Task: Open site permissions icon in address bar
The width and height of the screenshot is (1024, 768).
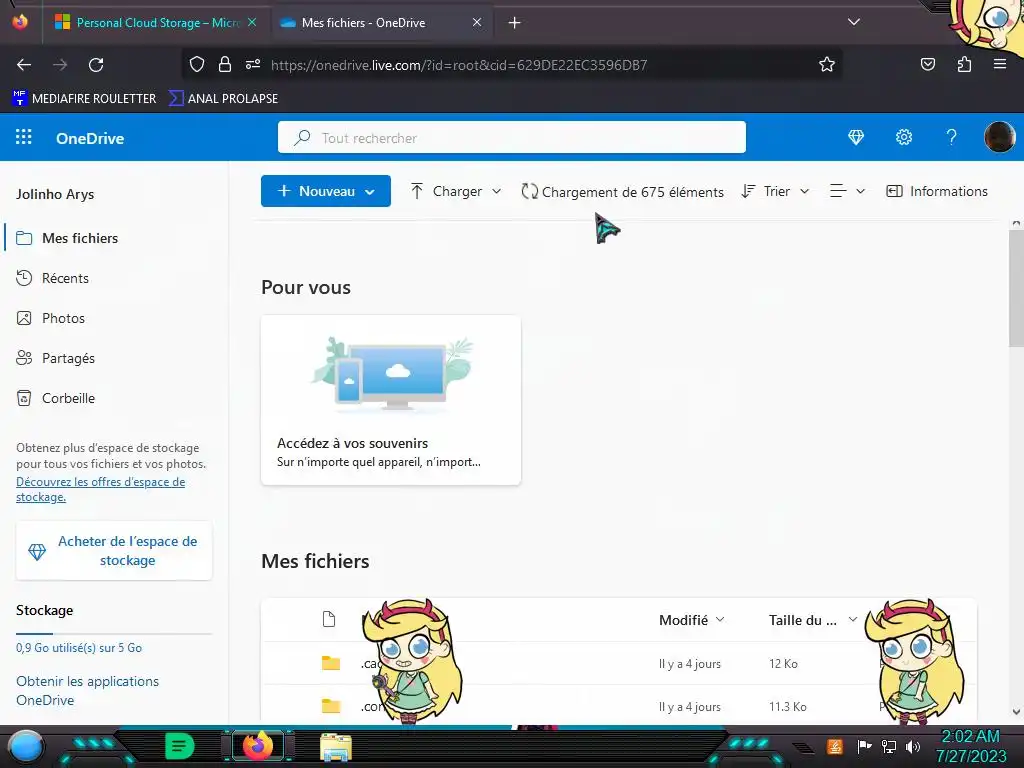Action: click(x=253, y=64)
